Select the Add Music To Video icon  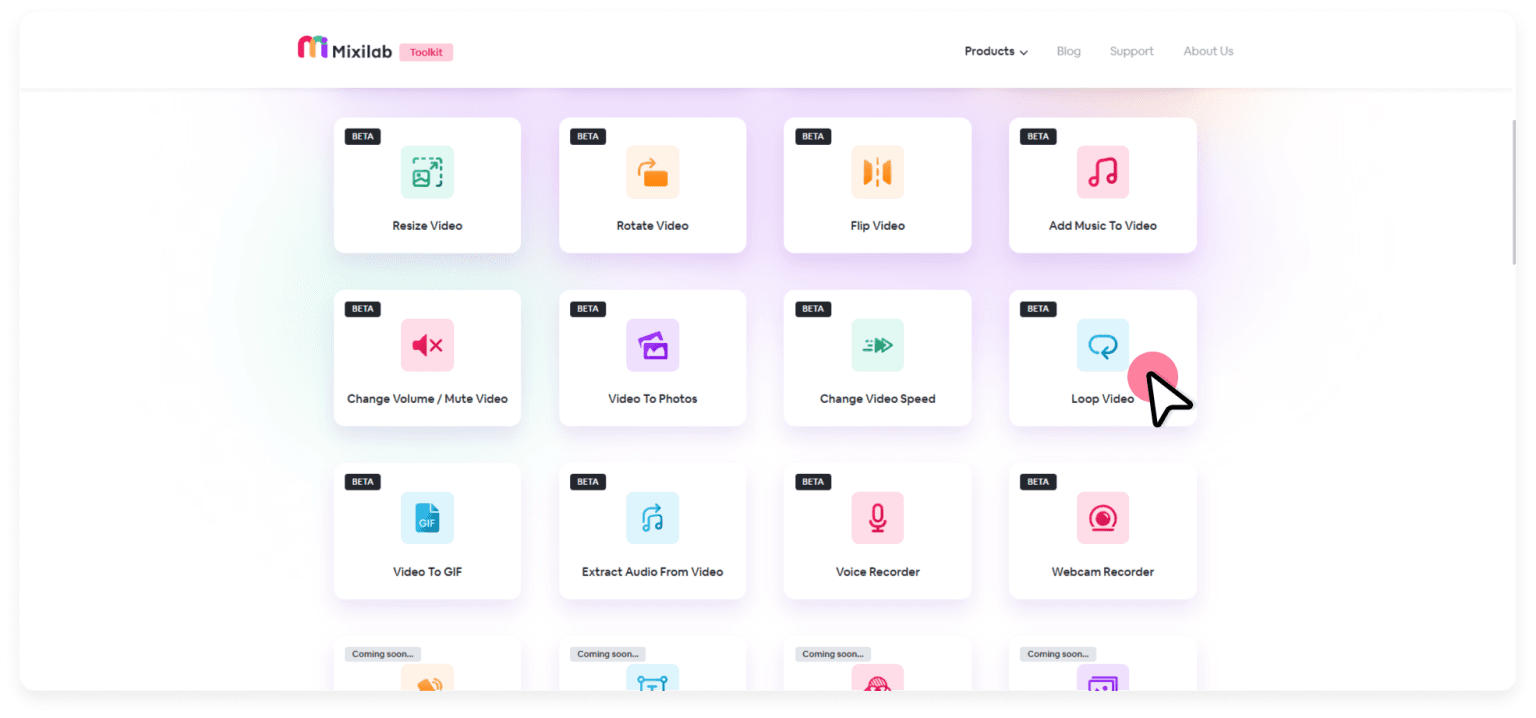click(x=1102, y=172)
